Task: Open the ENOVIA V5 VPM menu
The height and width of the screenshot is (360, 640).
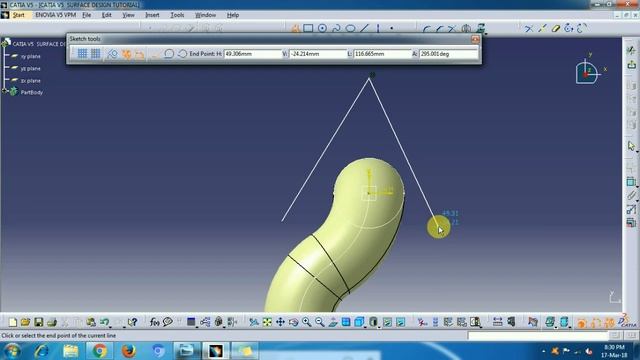Action: 56,15
